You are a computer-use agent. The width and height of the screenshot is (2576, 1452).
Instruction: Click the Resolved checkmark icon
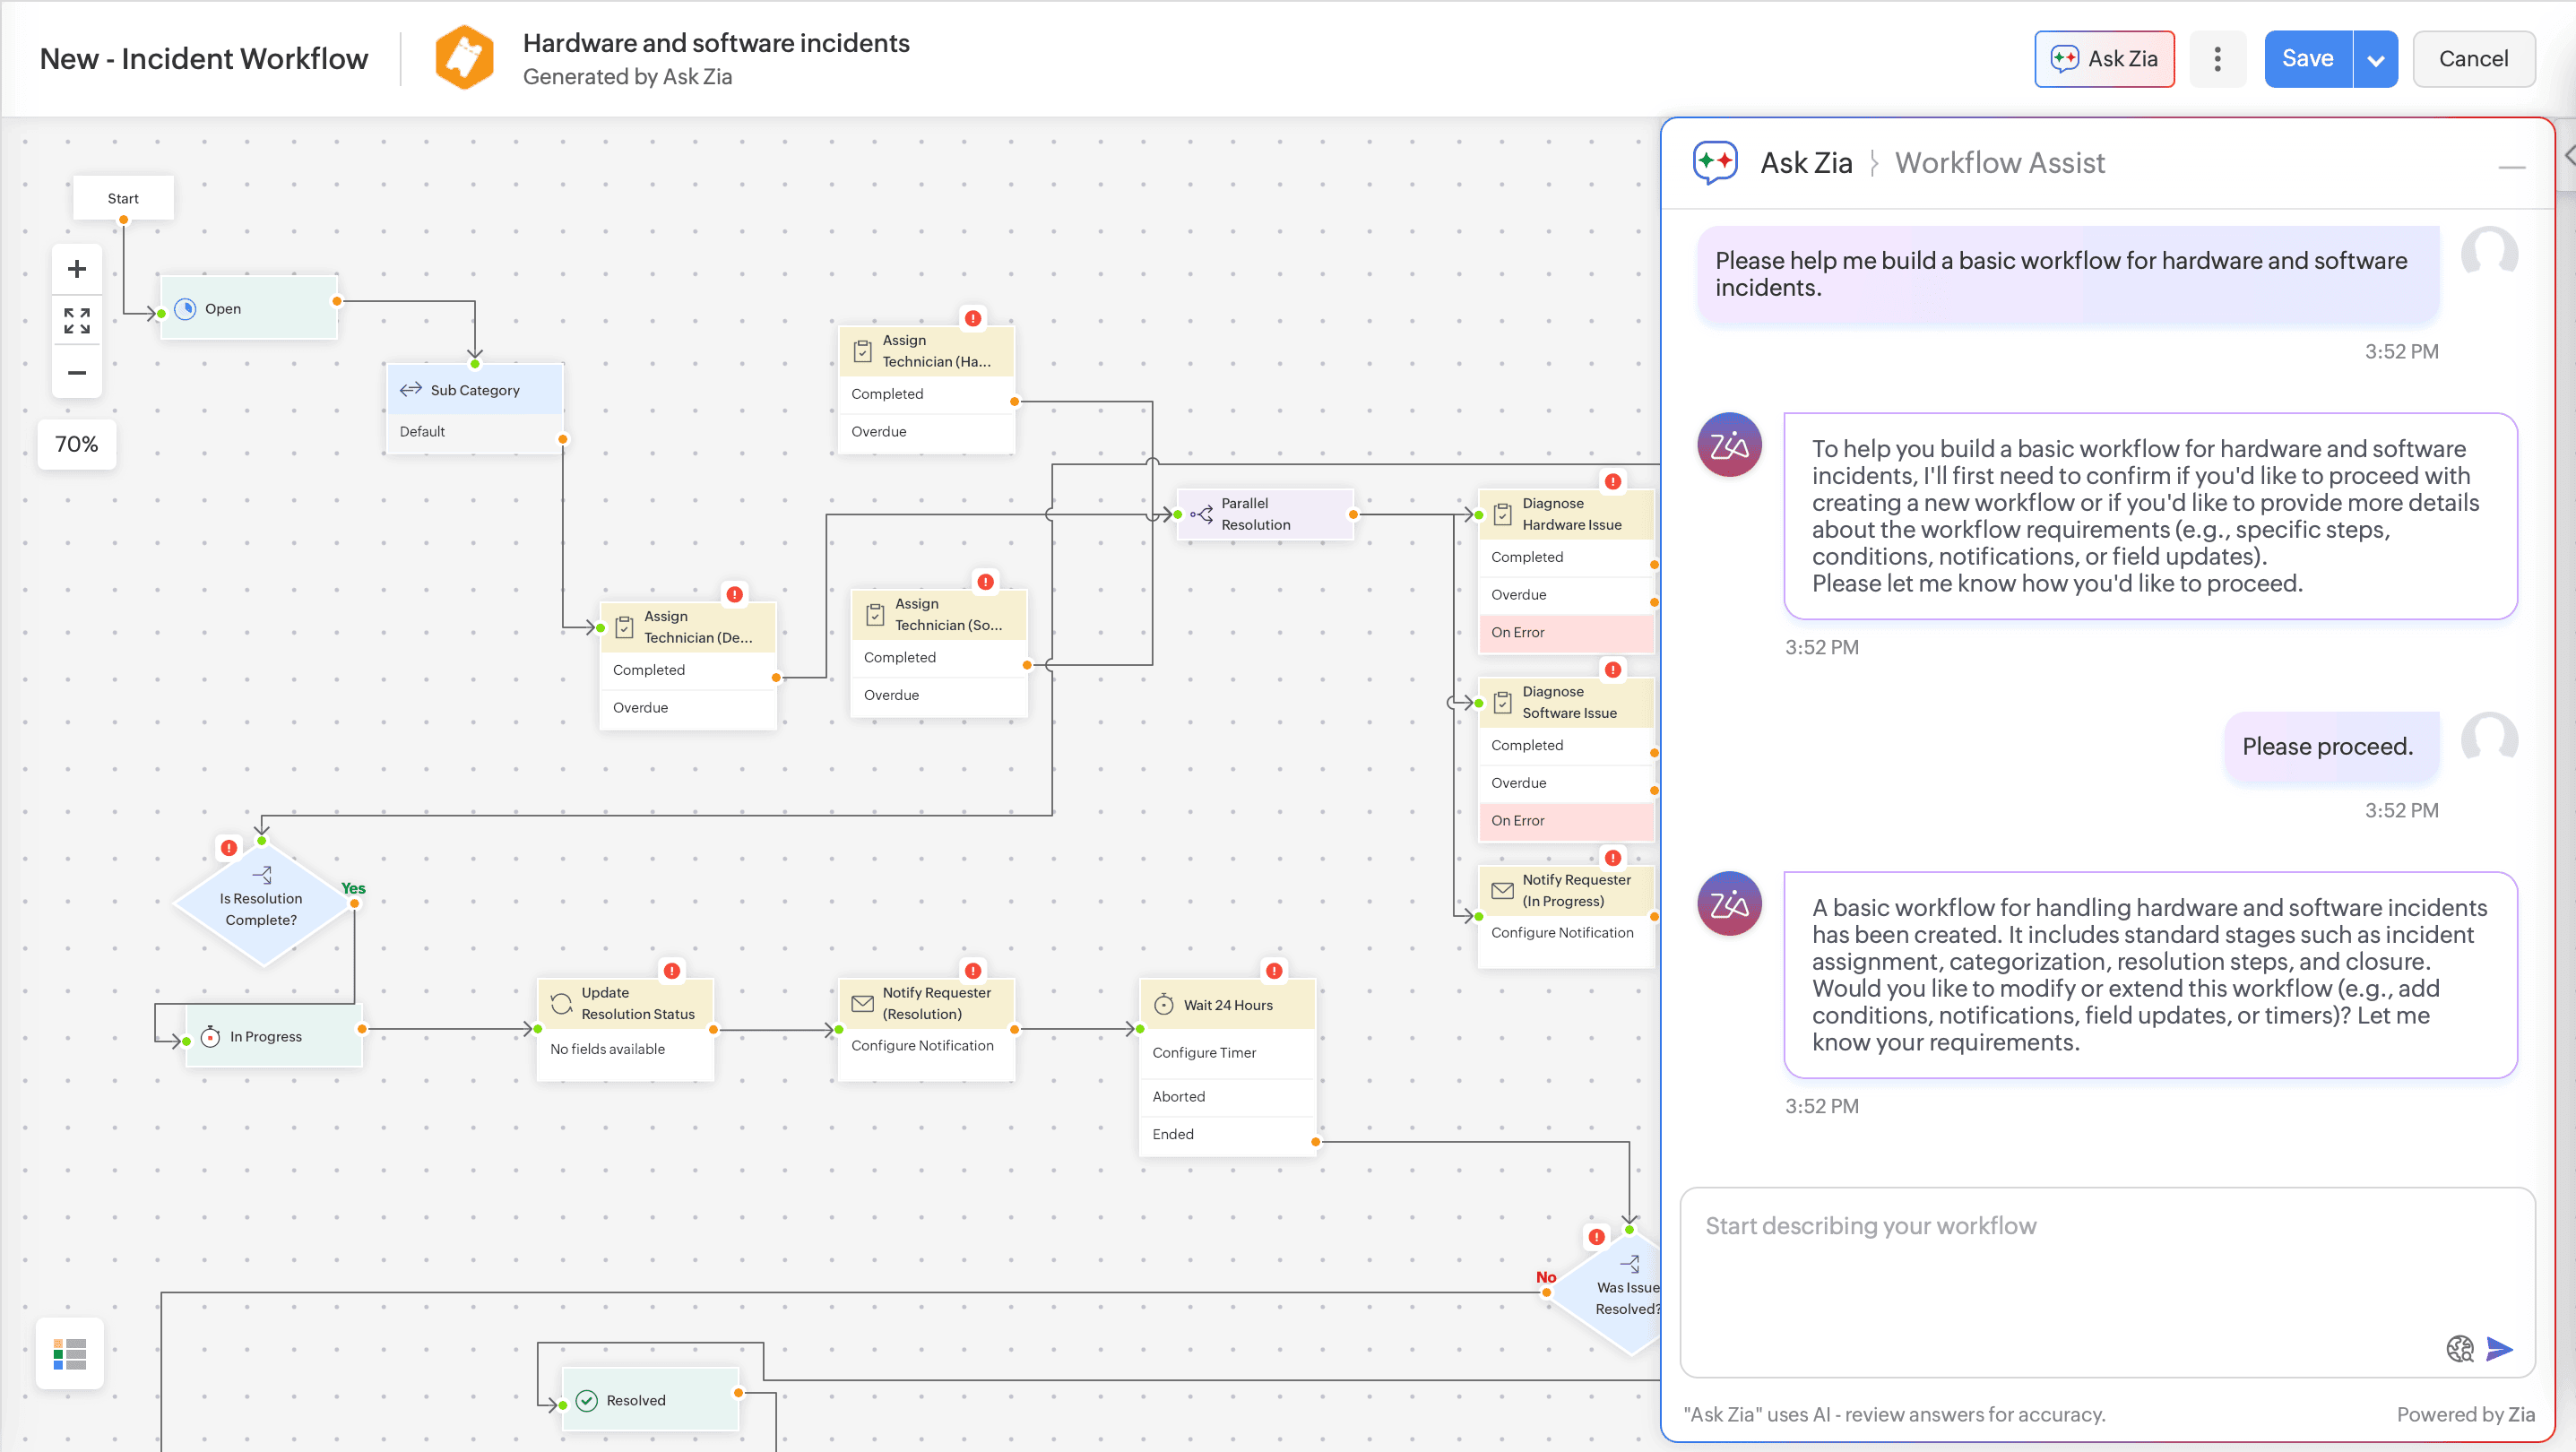click(x=587, y=1400)
